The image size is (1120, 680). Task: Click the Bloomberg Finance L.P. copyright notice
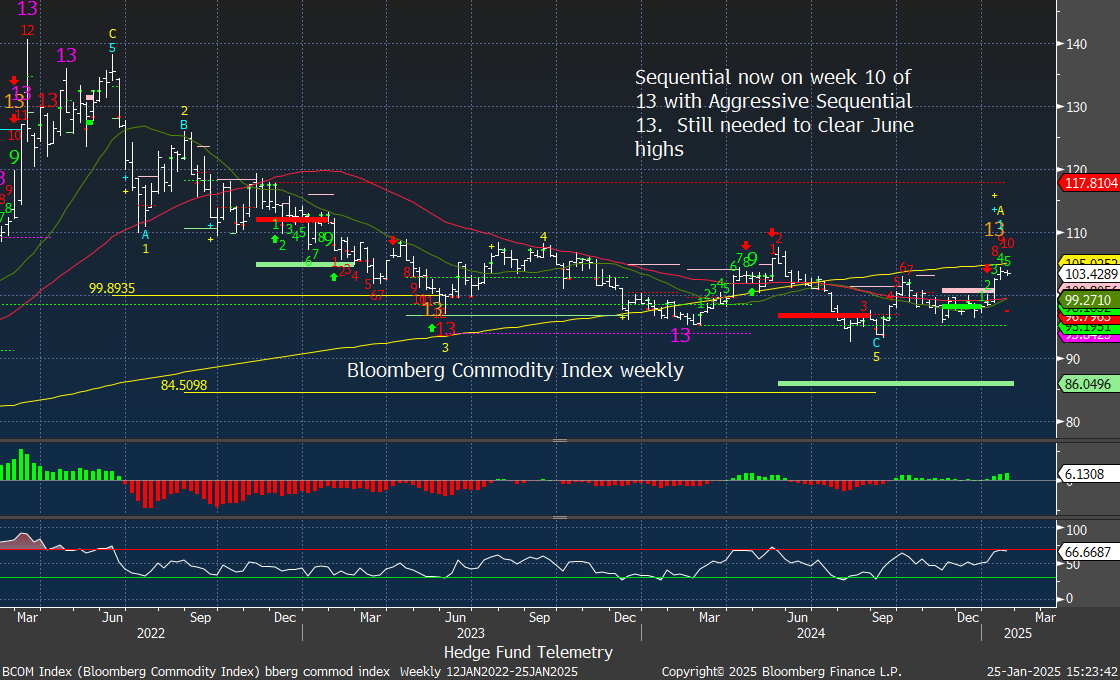point(781,672)
